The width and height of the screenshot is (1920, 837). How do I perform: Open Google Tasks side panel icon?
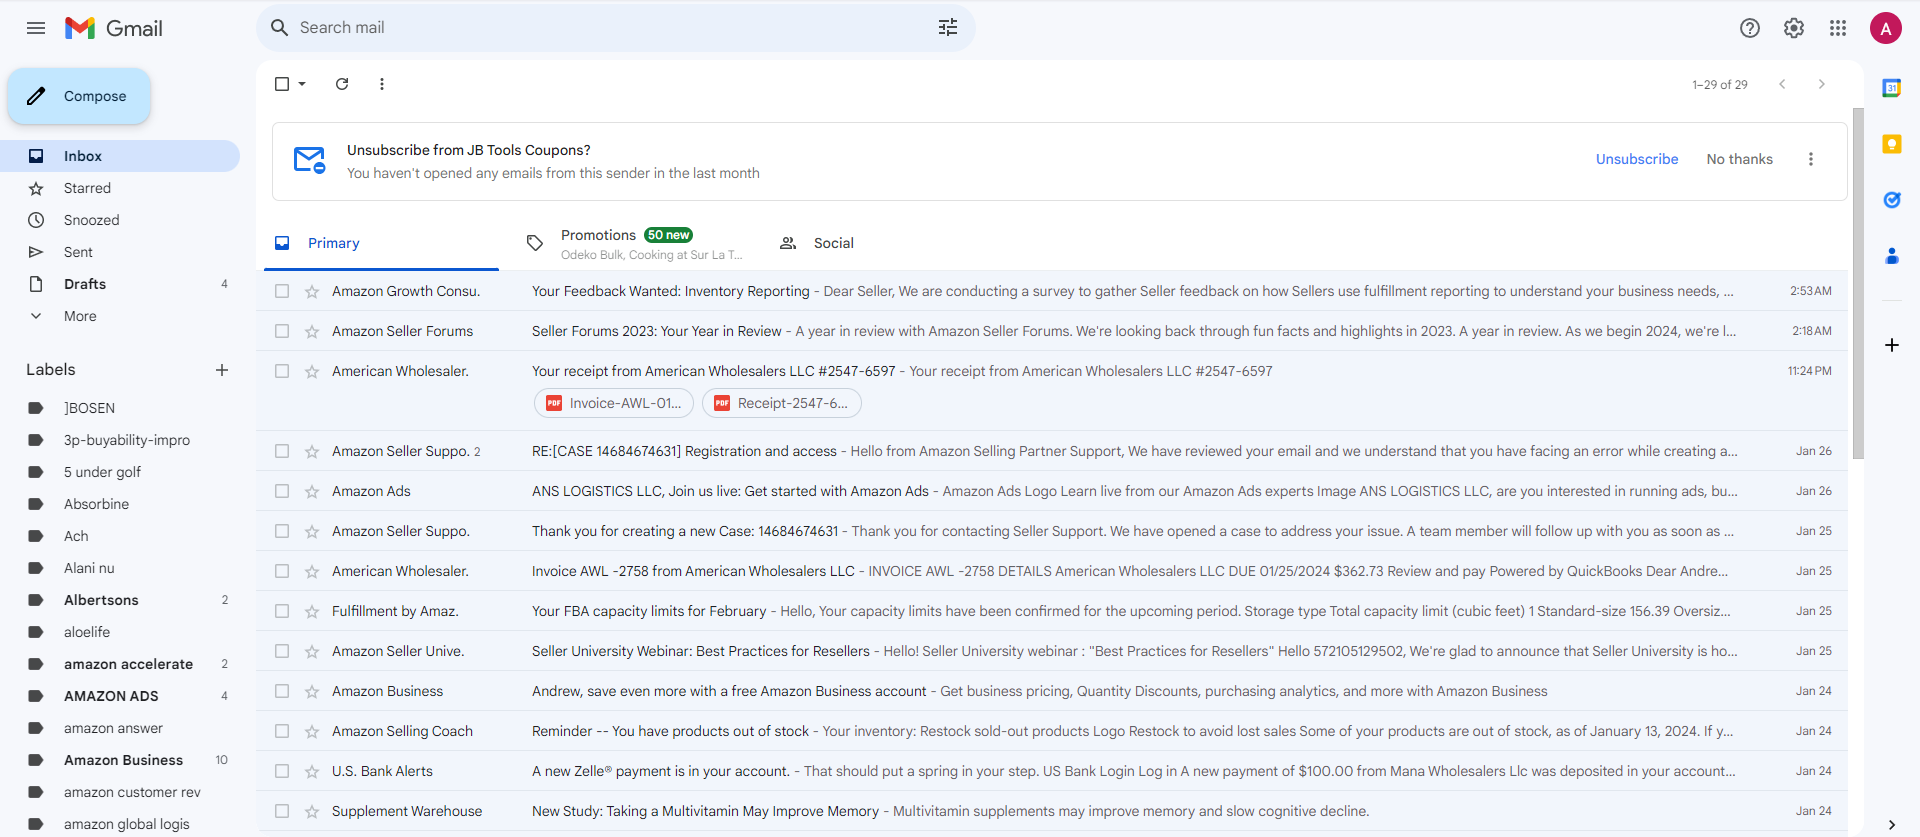[x=1892, y=200]
